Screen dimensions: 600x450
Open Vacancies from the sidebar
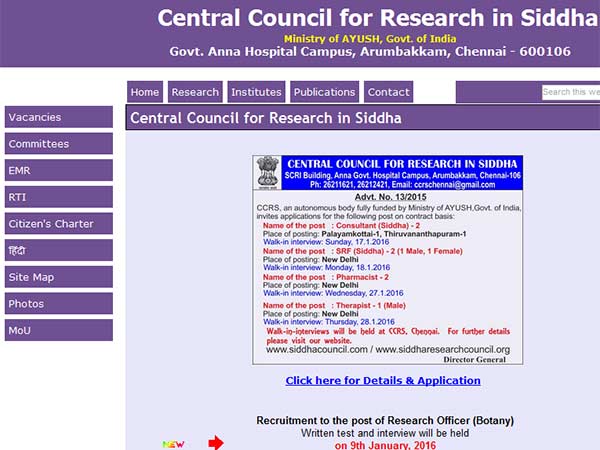58,117
